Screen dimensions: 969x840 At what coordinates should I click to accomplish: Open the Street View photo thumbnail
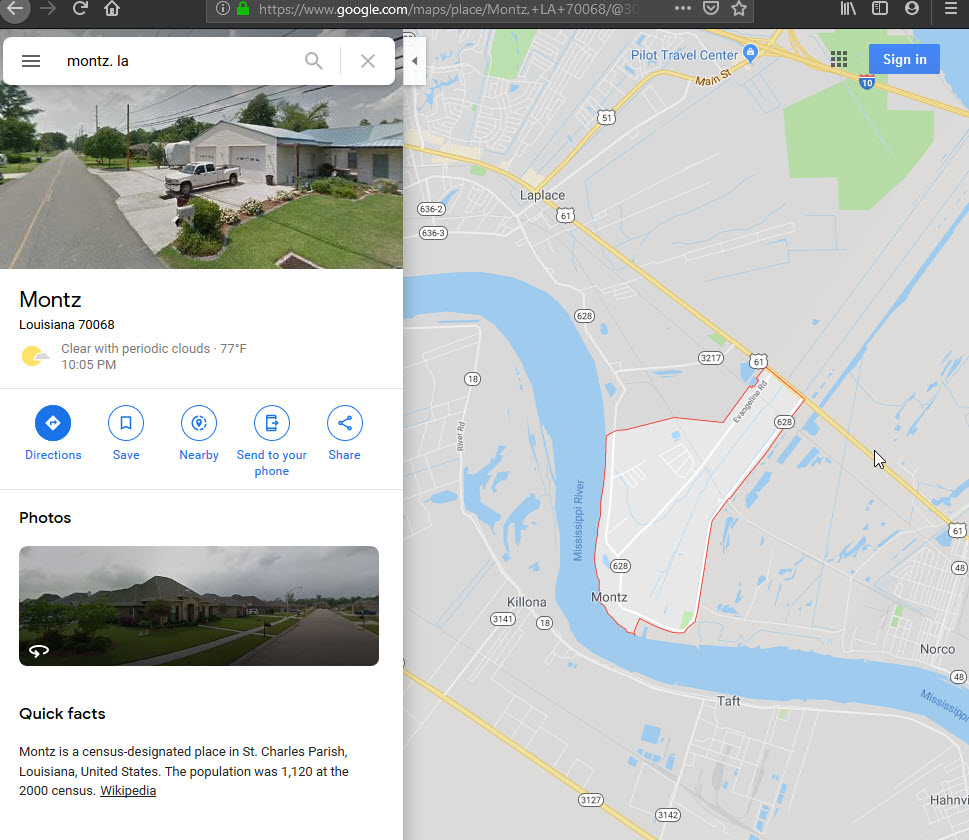[x=199, y=606]
